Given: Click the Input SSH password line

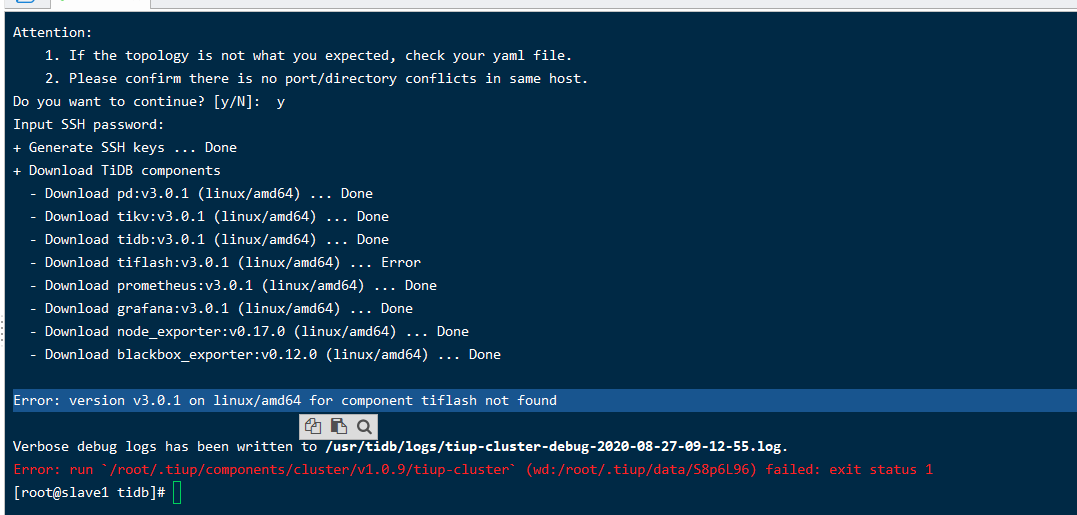Looking at the screenshot, I should (89, 124).
